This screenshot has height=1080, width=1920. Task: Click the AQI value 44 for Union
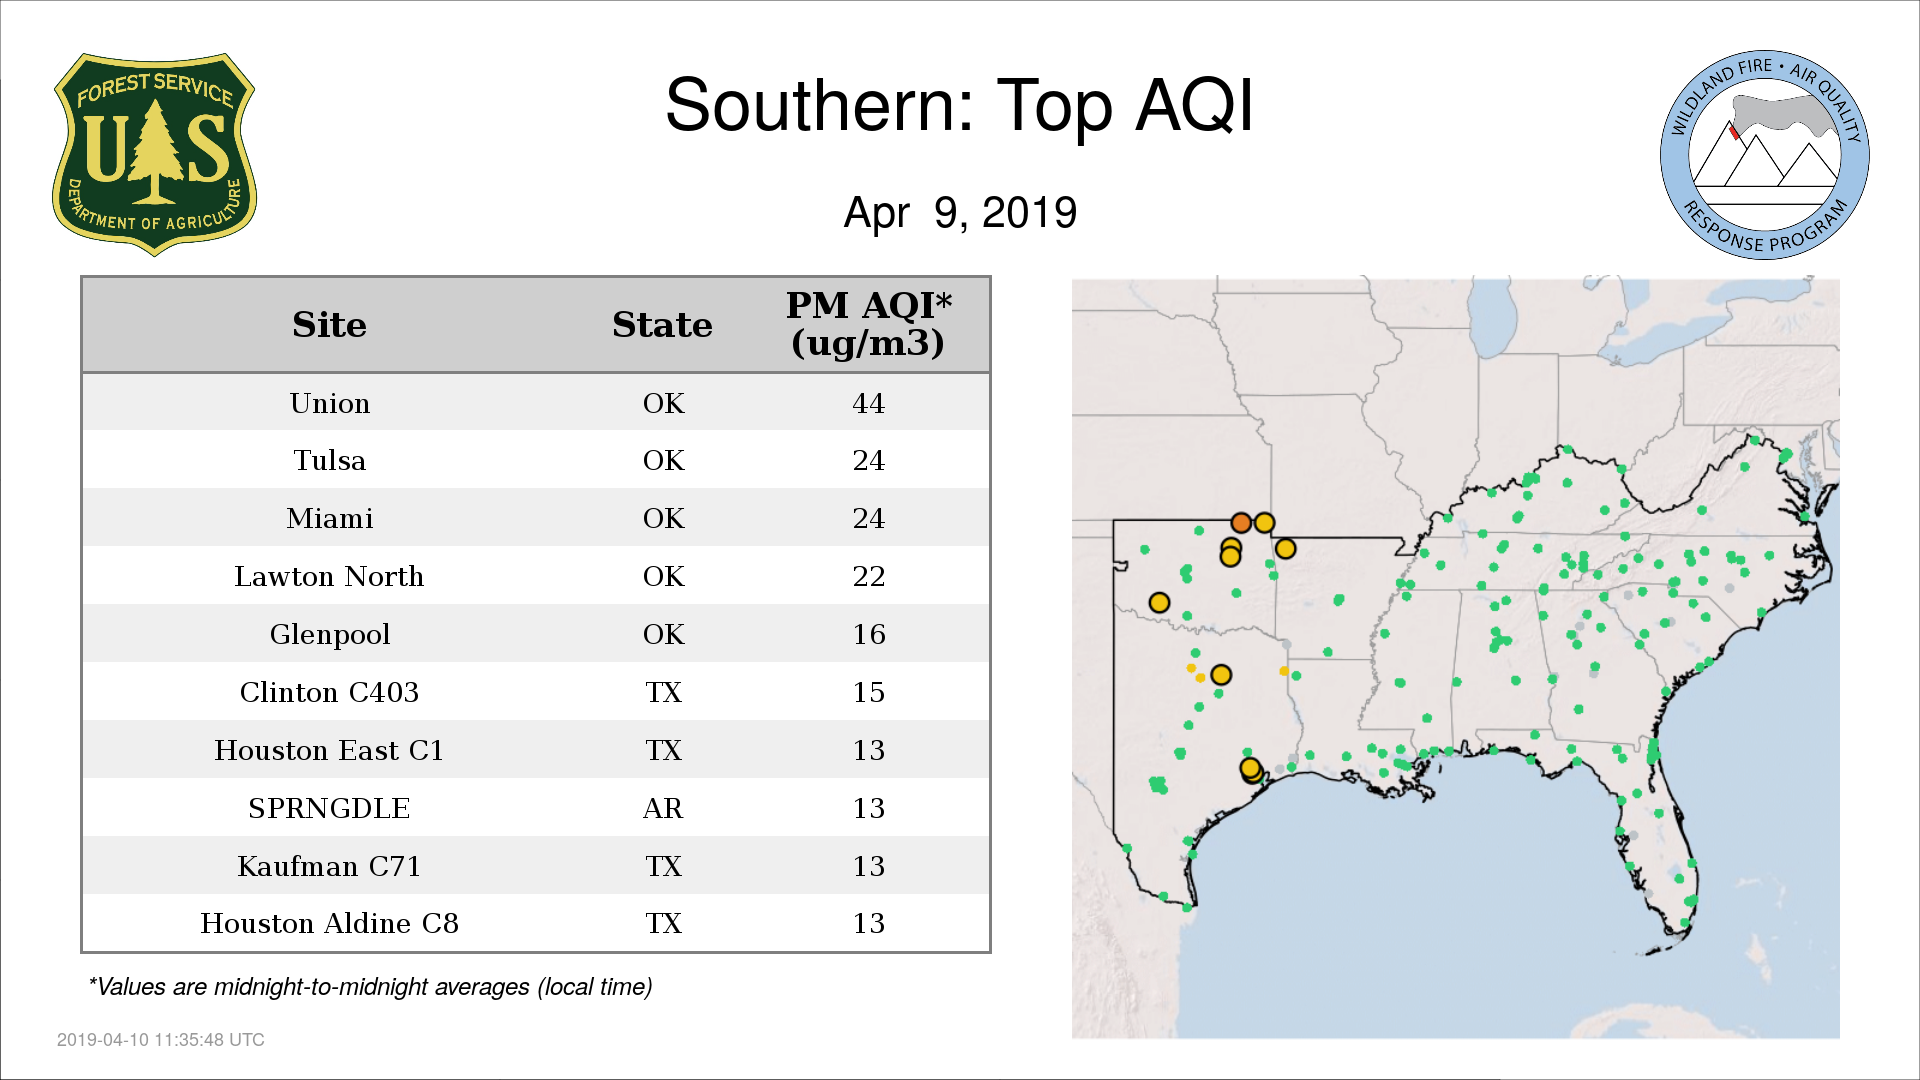868,403
